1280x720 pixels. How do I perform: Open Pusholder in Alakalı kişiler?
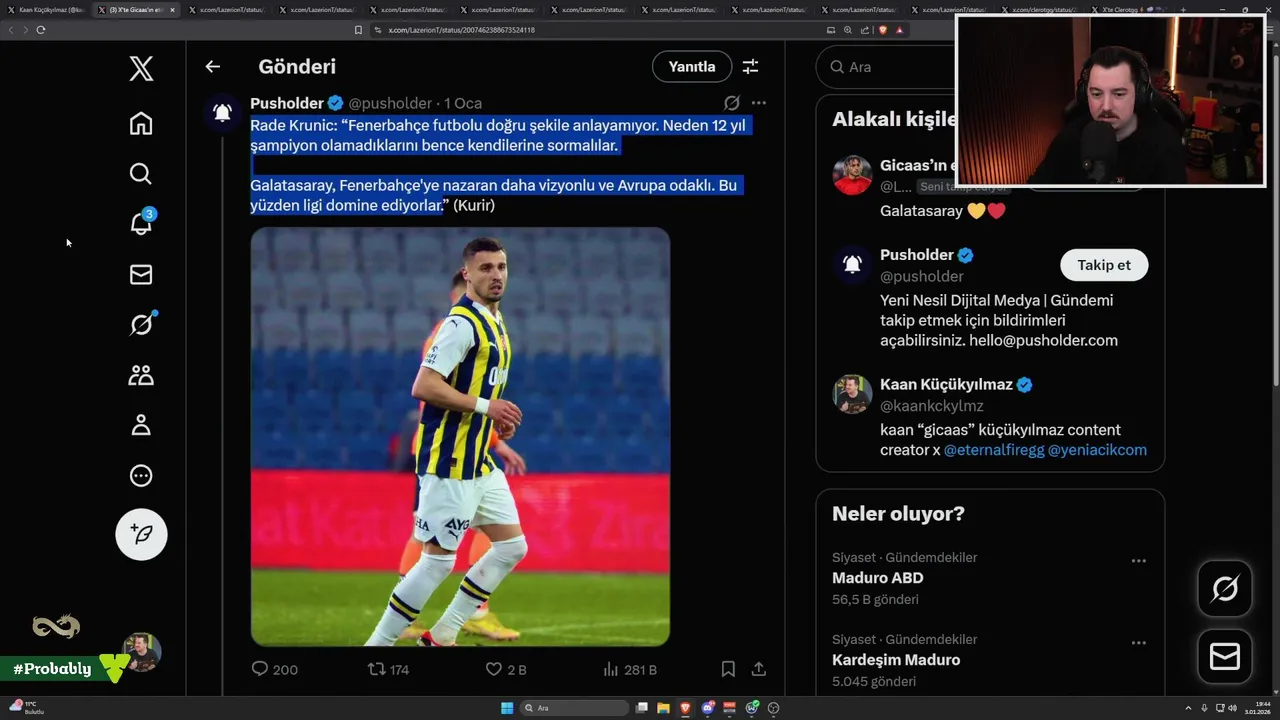pyautogui.click(x=917, y=255)
